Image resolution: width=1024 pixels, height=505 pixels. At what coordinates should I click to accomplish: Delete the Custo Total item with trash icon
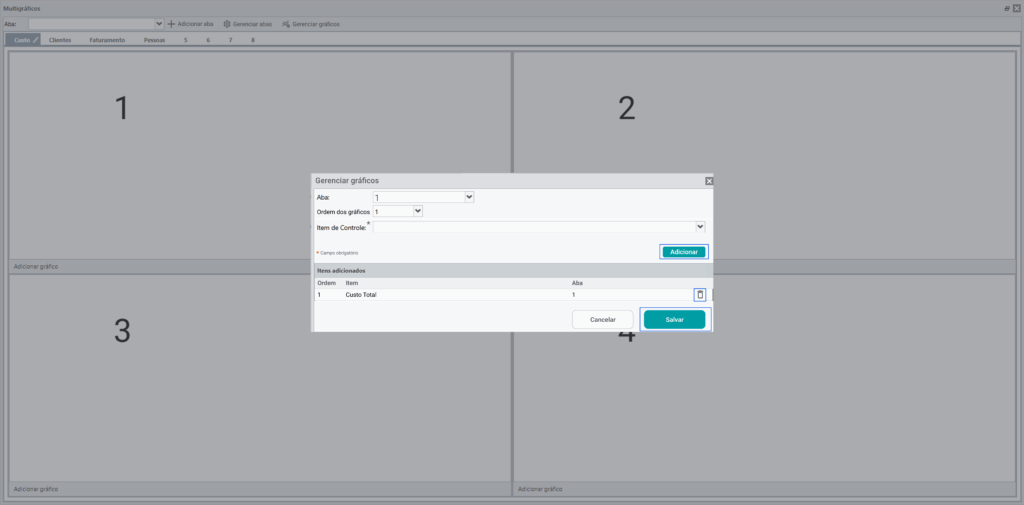(x=700, y=295)
